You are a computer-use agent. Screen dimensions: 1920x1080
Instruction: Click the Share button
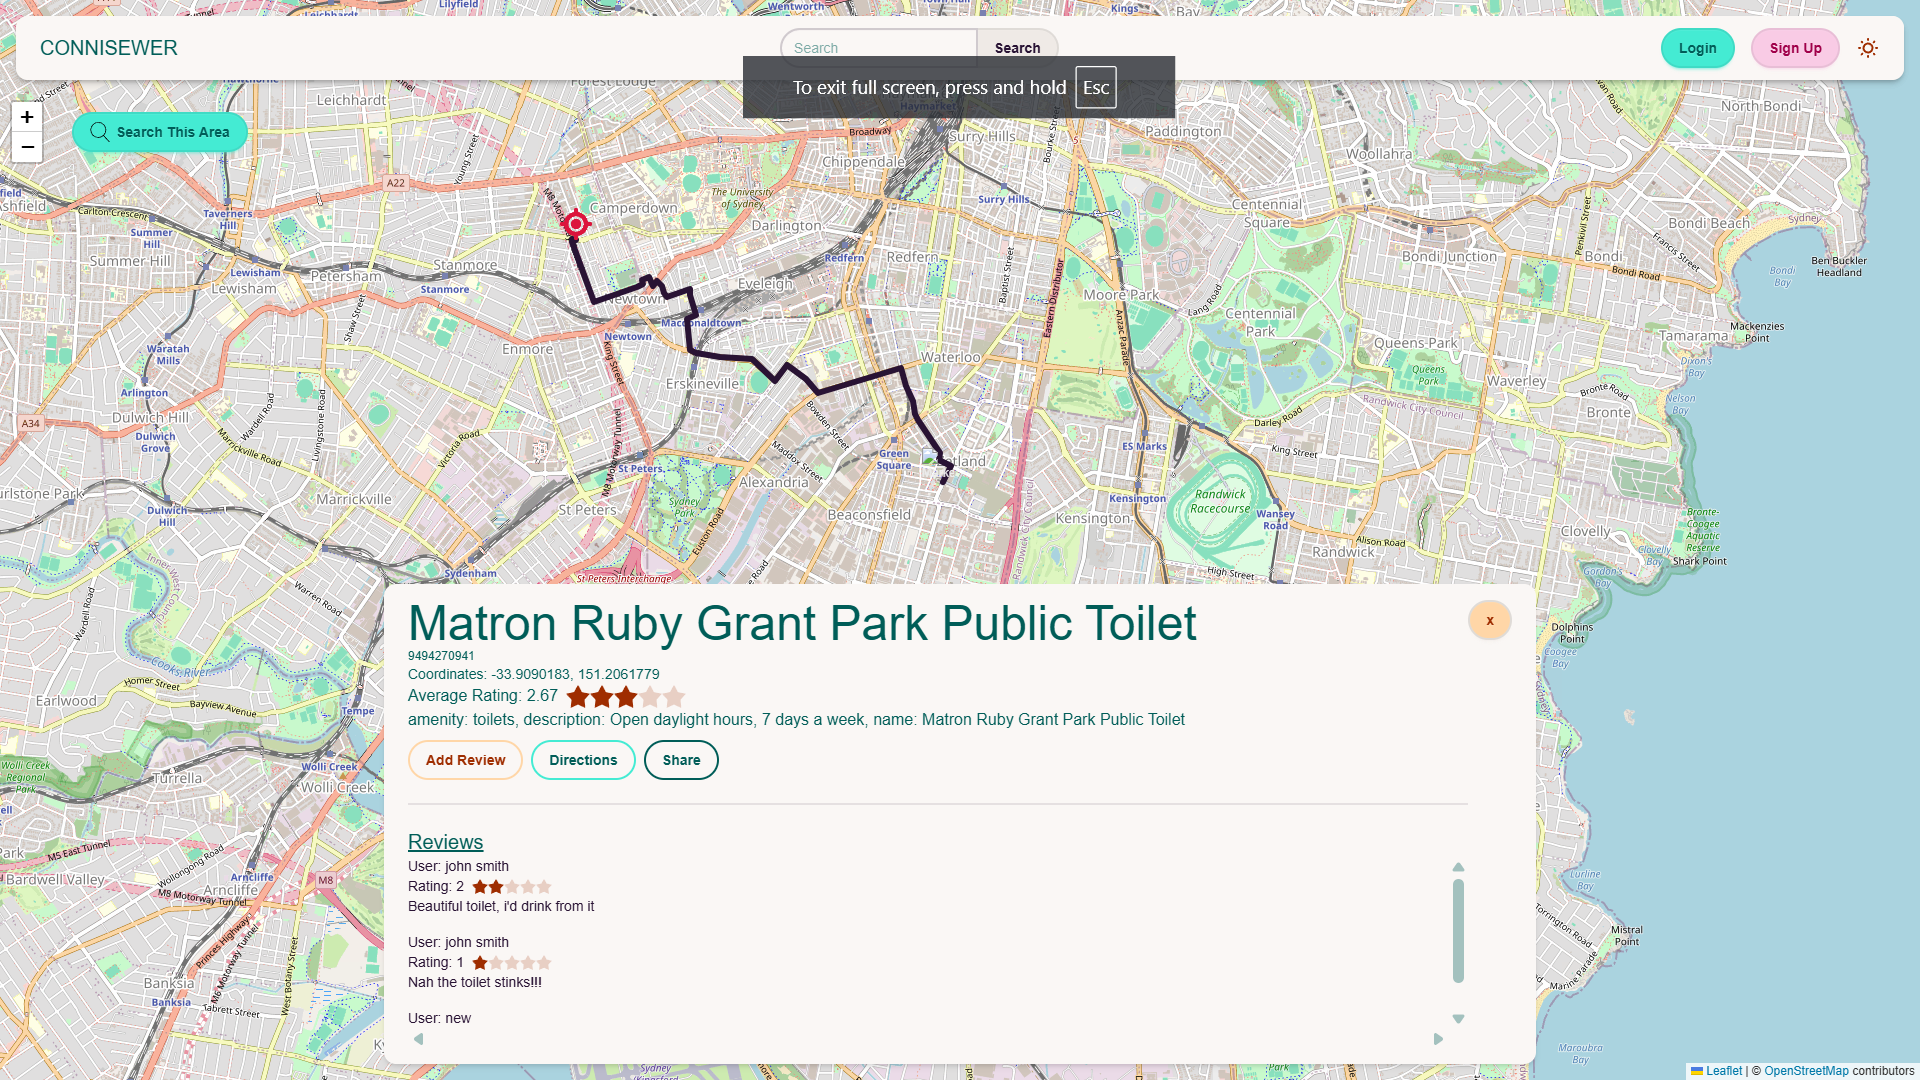pyautogui.click(x=681, y=760)
